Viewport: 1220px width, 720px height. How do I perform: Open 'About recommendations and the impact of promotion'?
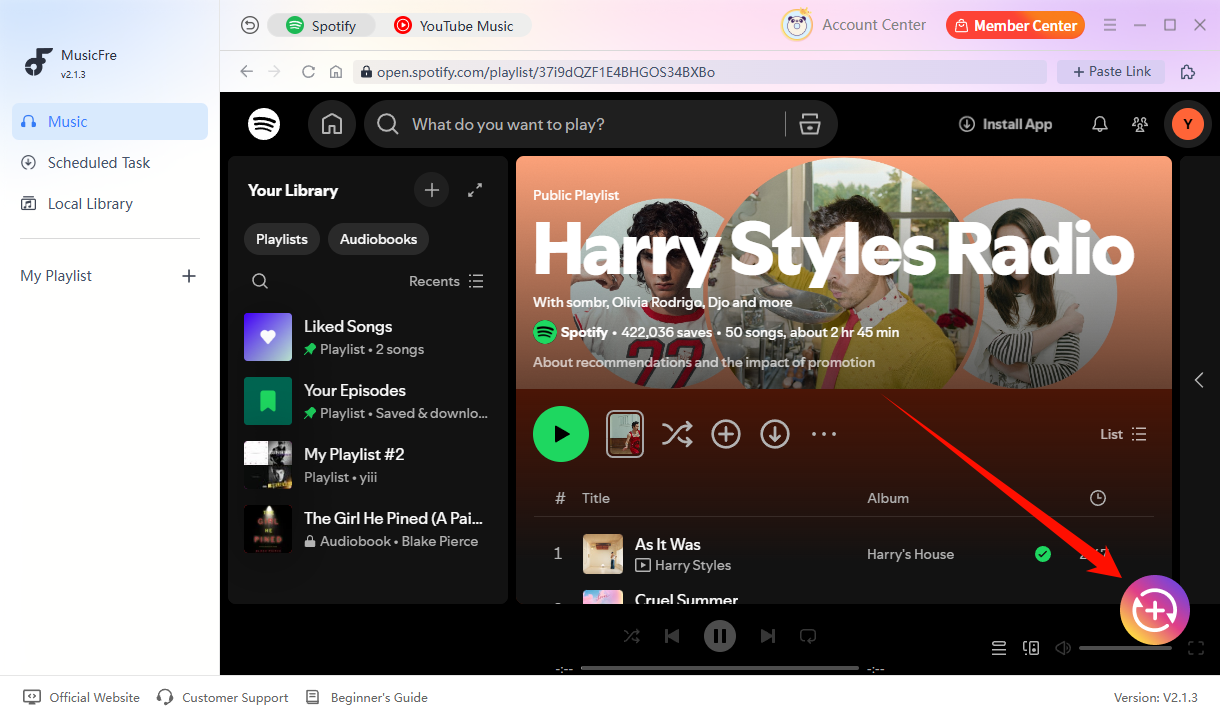(x=704, y=362)
